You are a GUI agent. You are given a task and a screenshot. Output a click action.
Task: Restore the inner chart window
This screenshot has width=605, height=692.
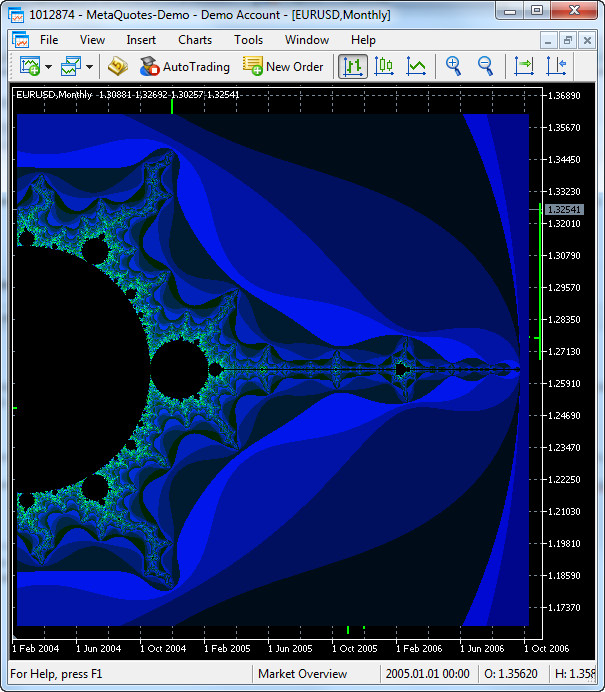(x=568, y=40)
